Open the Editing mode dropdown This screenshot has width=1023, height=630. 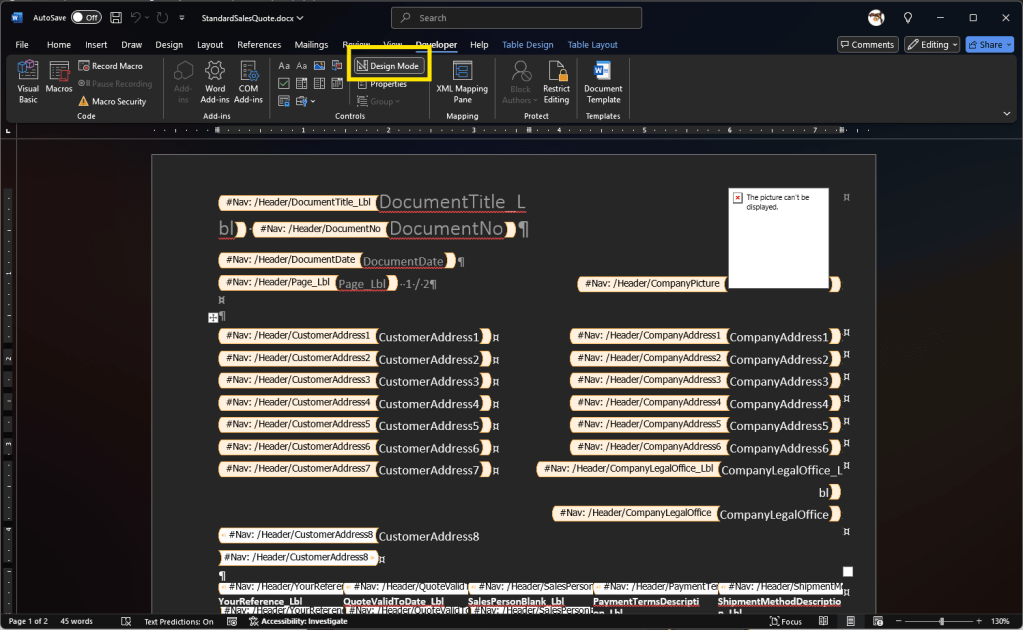click(931, 44)
